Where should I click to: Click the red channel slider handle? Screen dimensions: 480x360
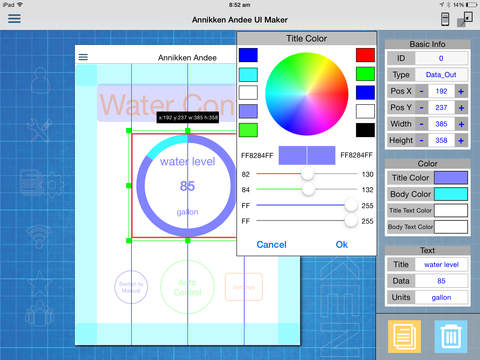[x=307, y=174]
